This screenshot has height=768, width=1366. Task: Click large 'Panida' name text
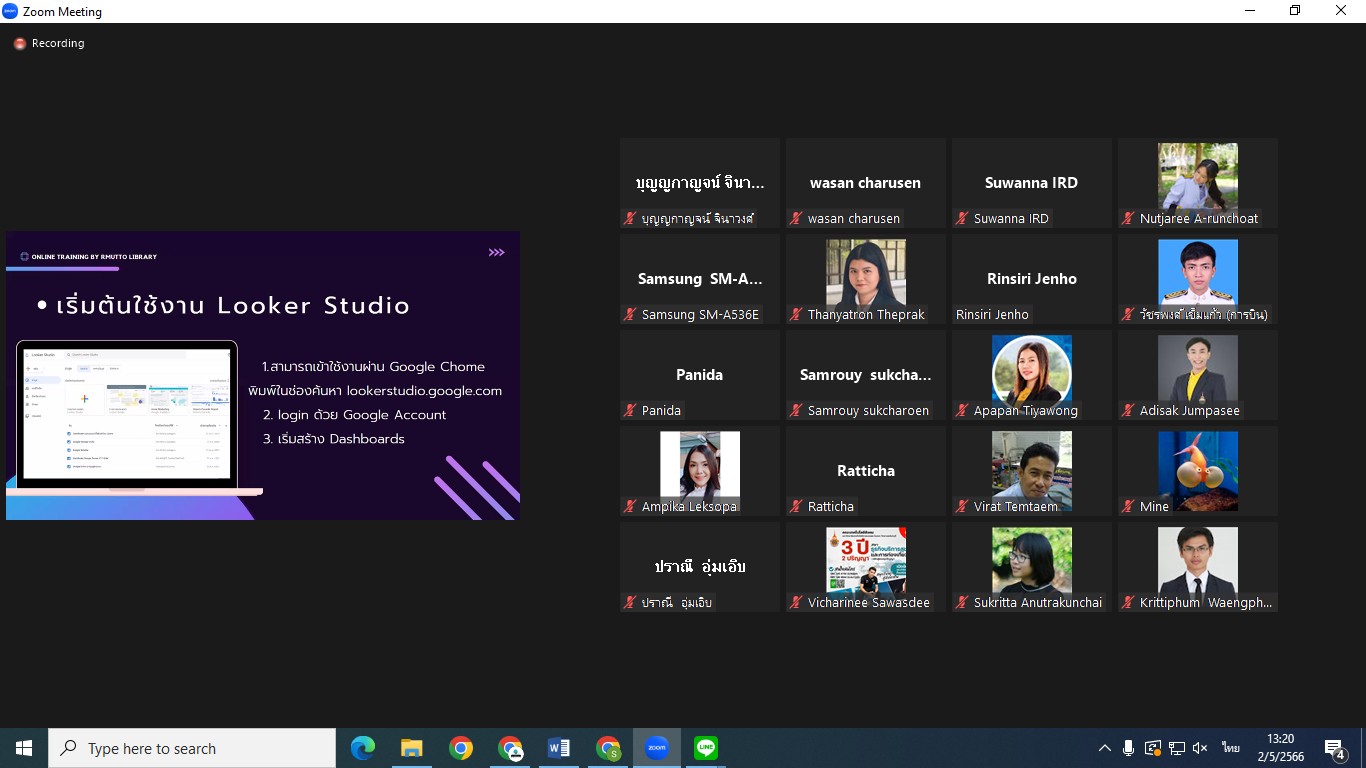699,375
